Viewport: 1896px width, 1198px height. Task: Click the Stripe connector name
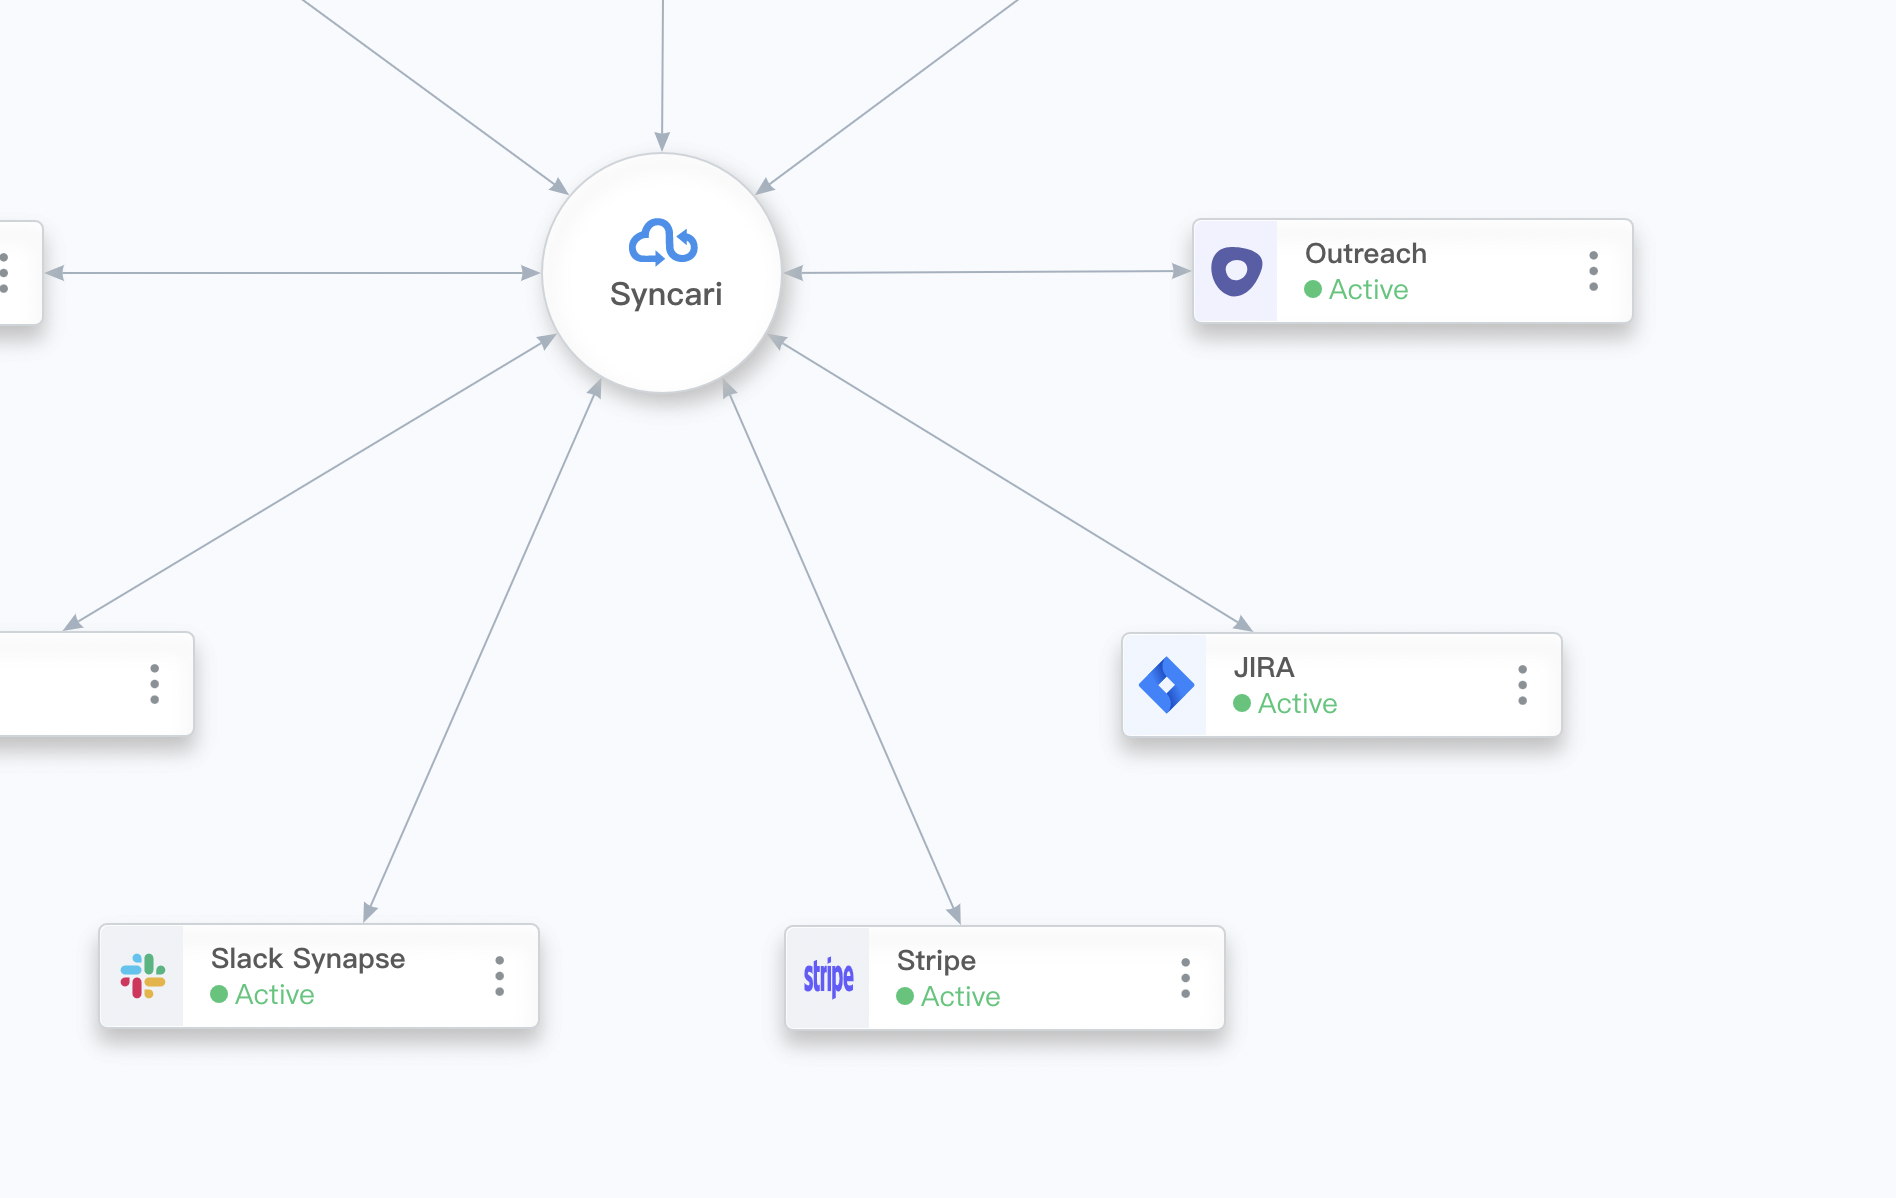coord(936,961)
